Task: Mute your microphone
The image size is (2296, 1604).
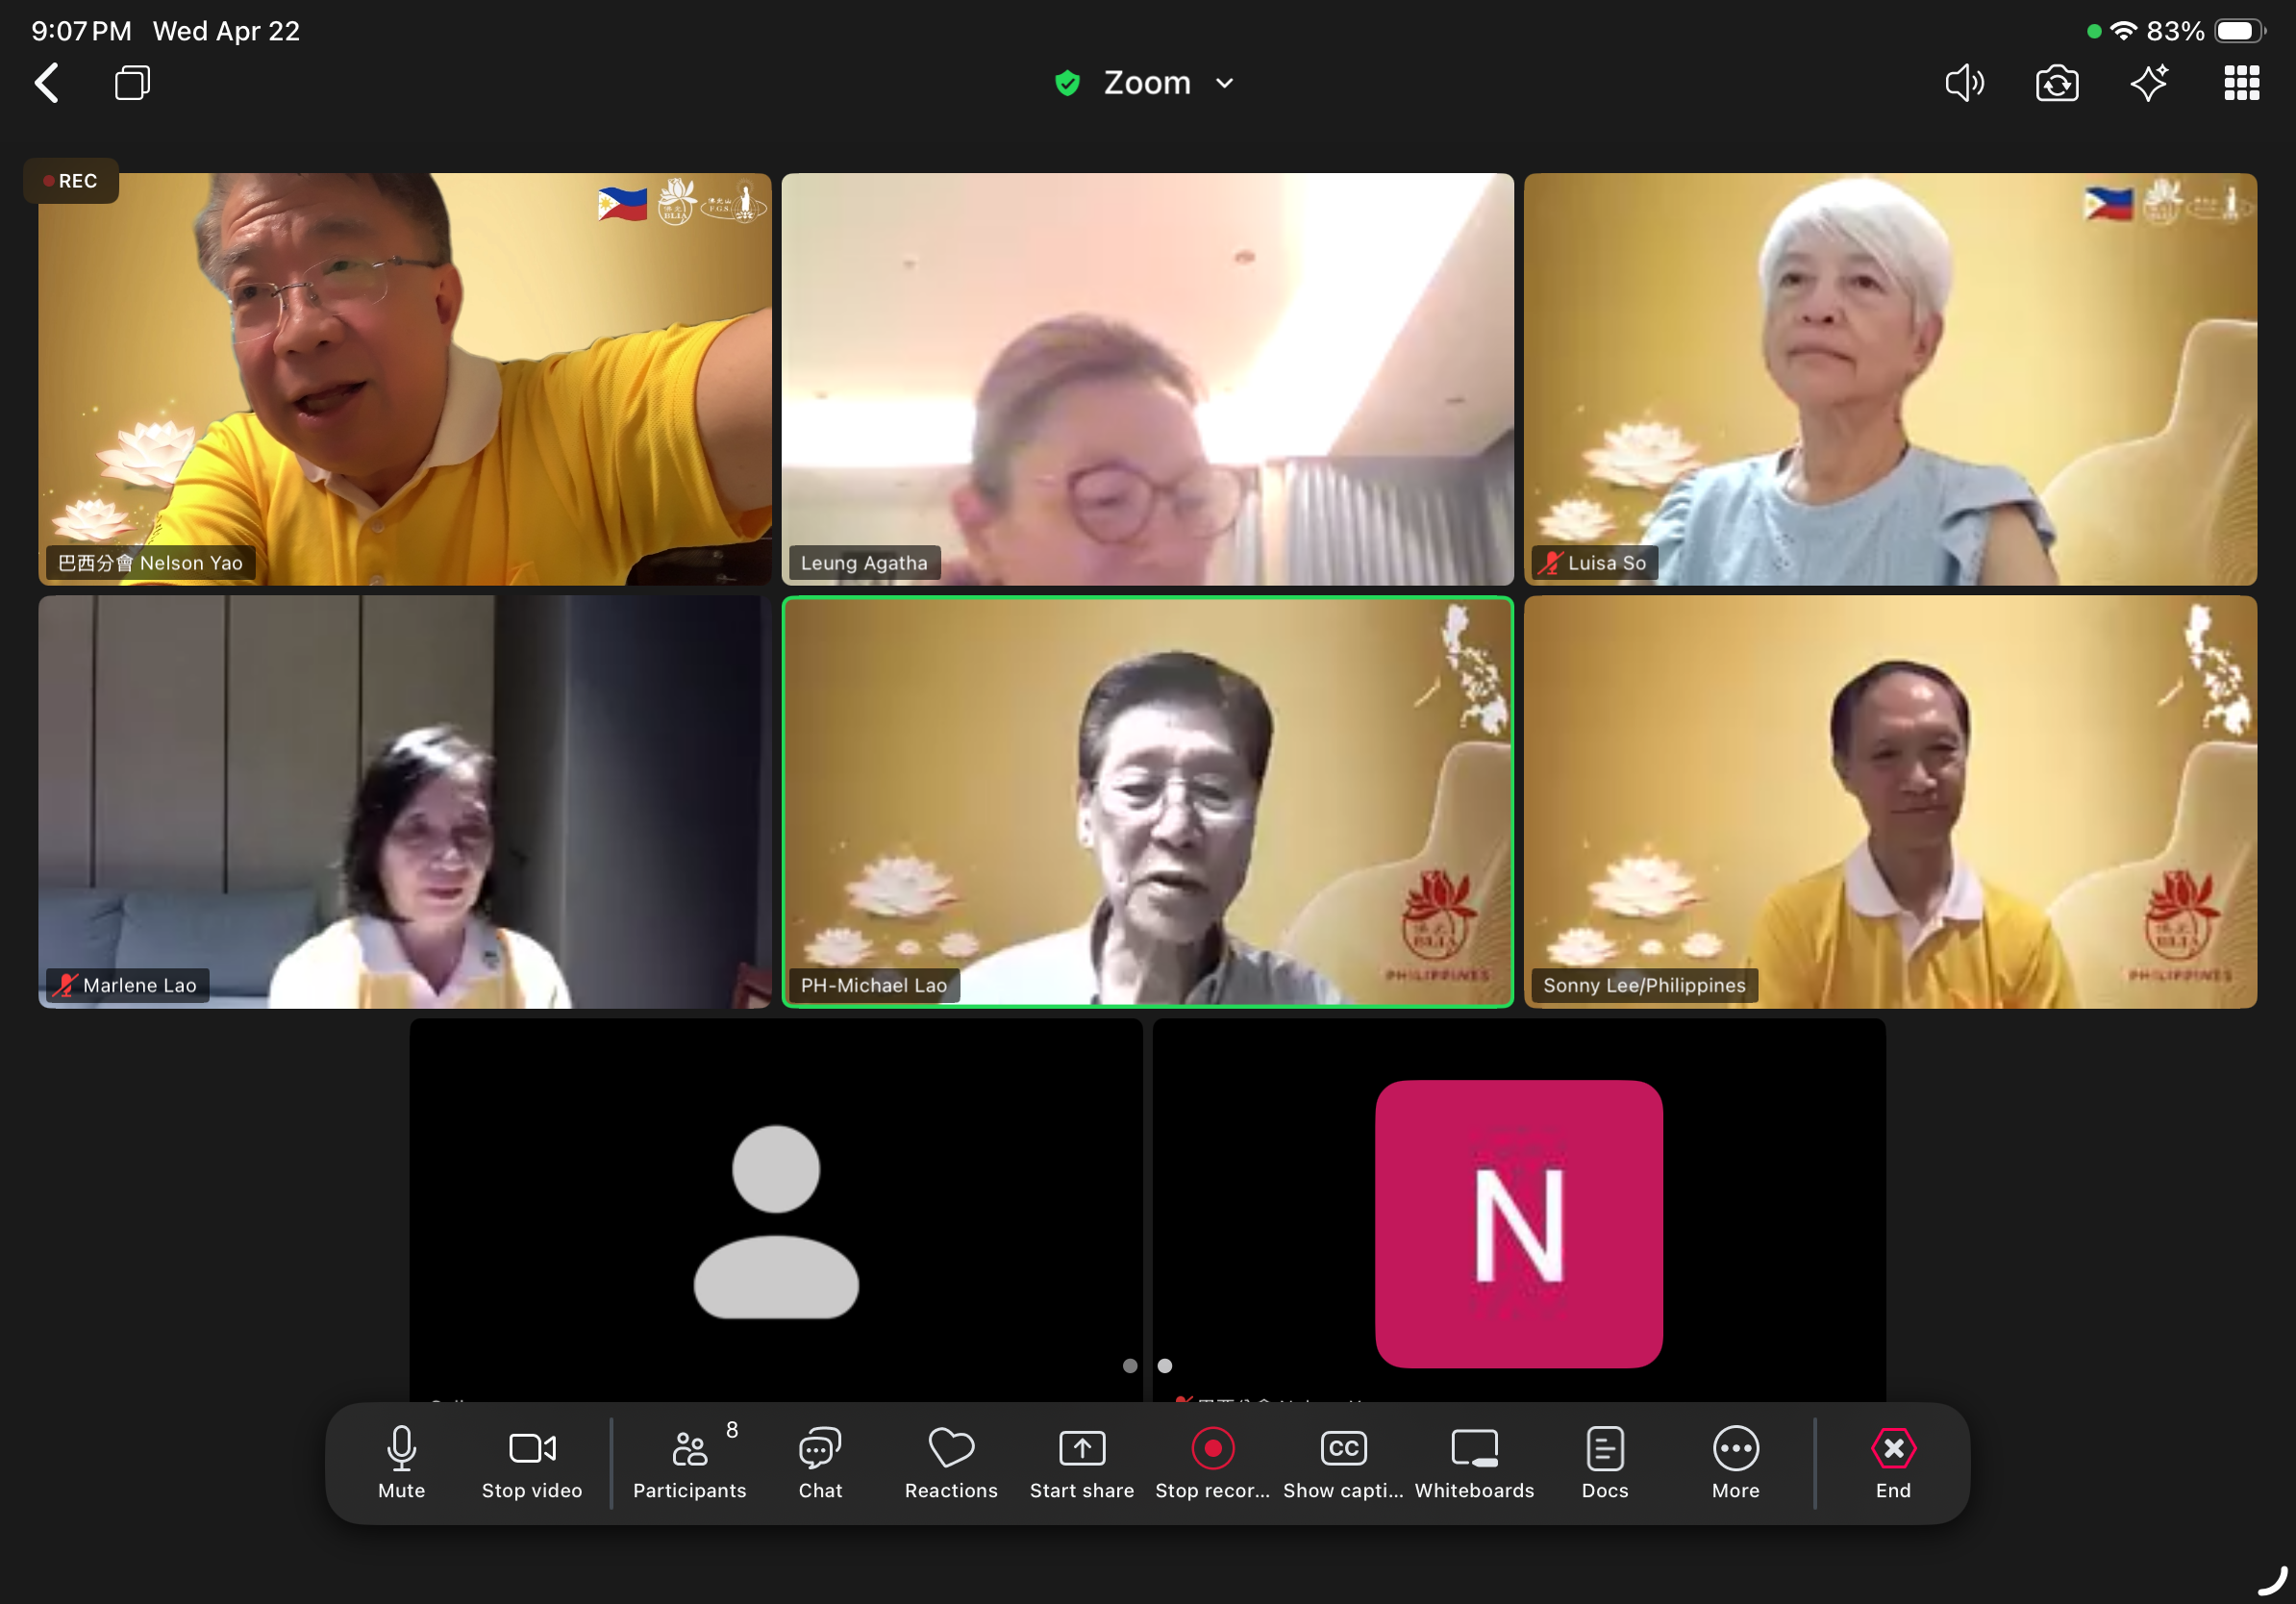Action: point(401,1461)
